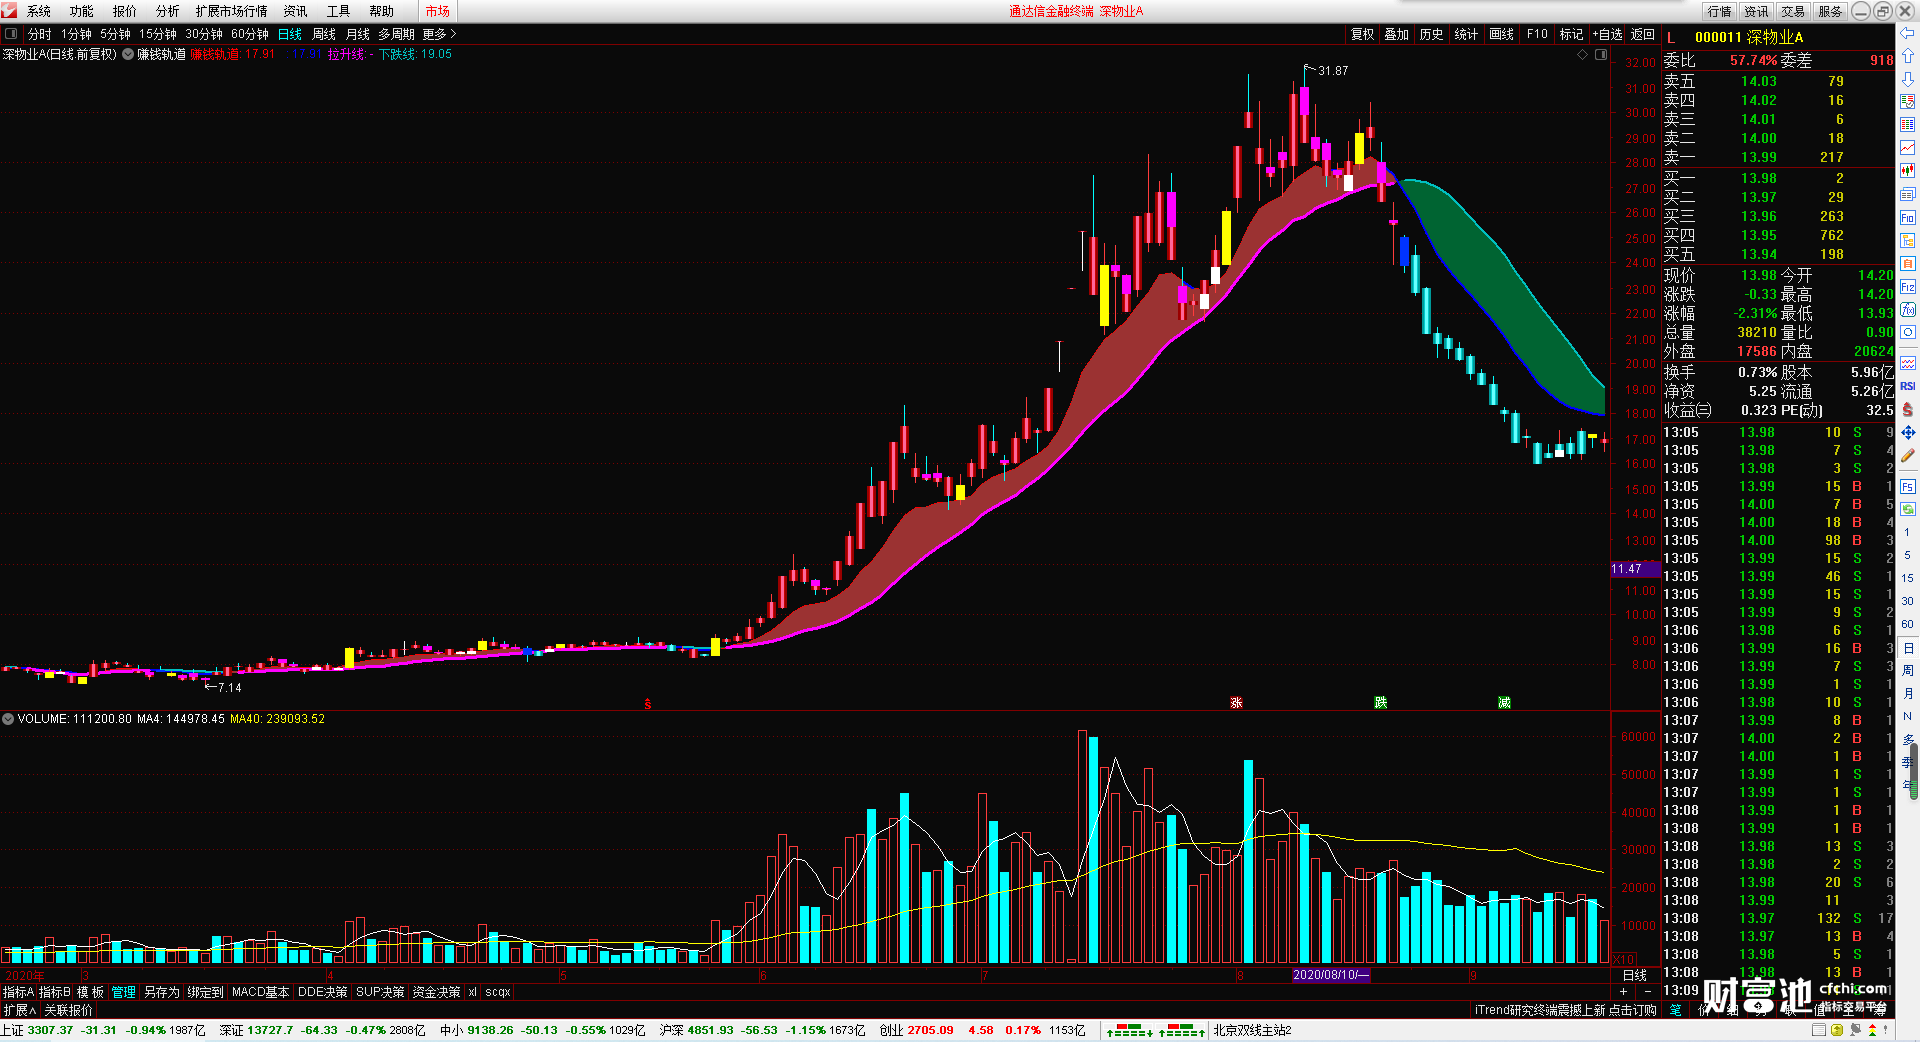The height and width of the screenshot is (1042, 1920).
Task: Open the 分析 menu
Action: point(168,11)
